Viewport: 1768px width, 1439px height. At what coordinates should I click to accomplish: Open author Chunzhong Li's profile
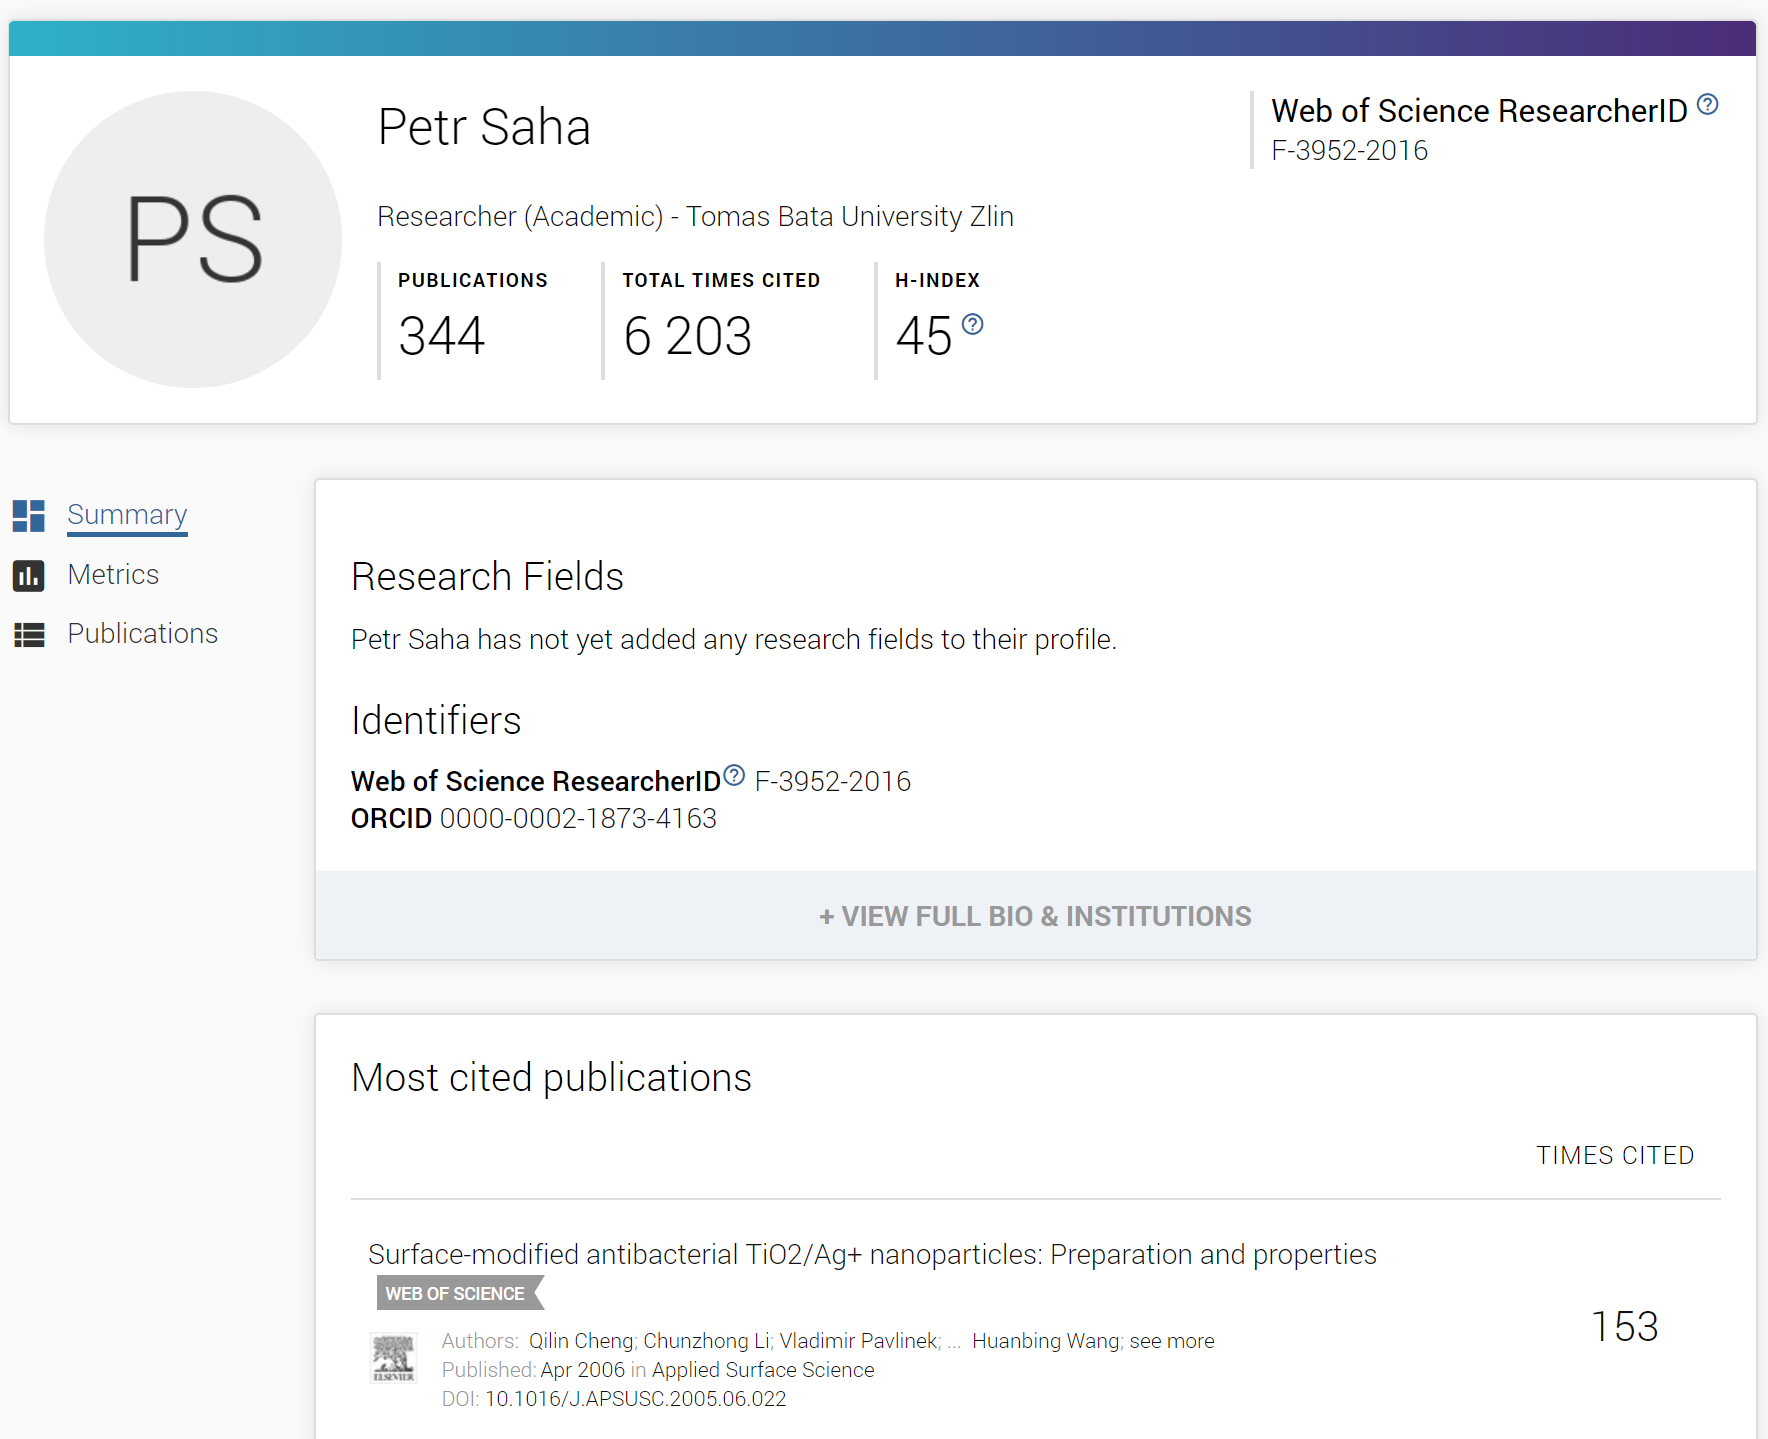click(706, 1341)
